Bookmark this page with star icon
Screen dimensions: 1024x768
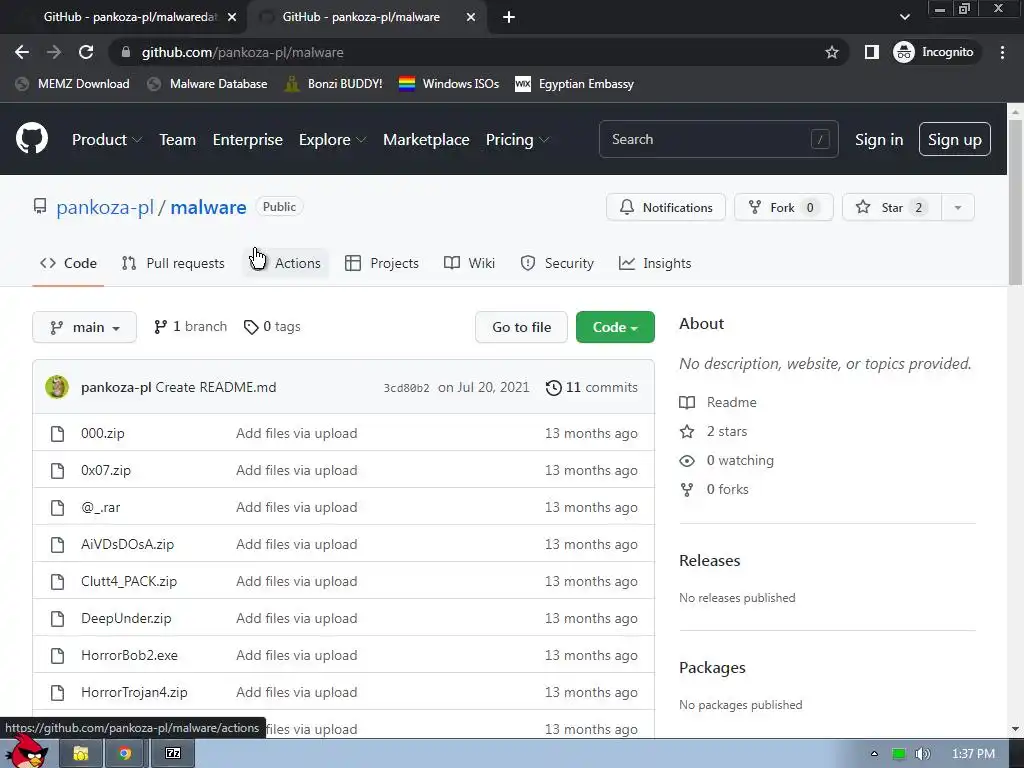tap(831, 52)
